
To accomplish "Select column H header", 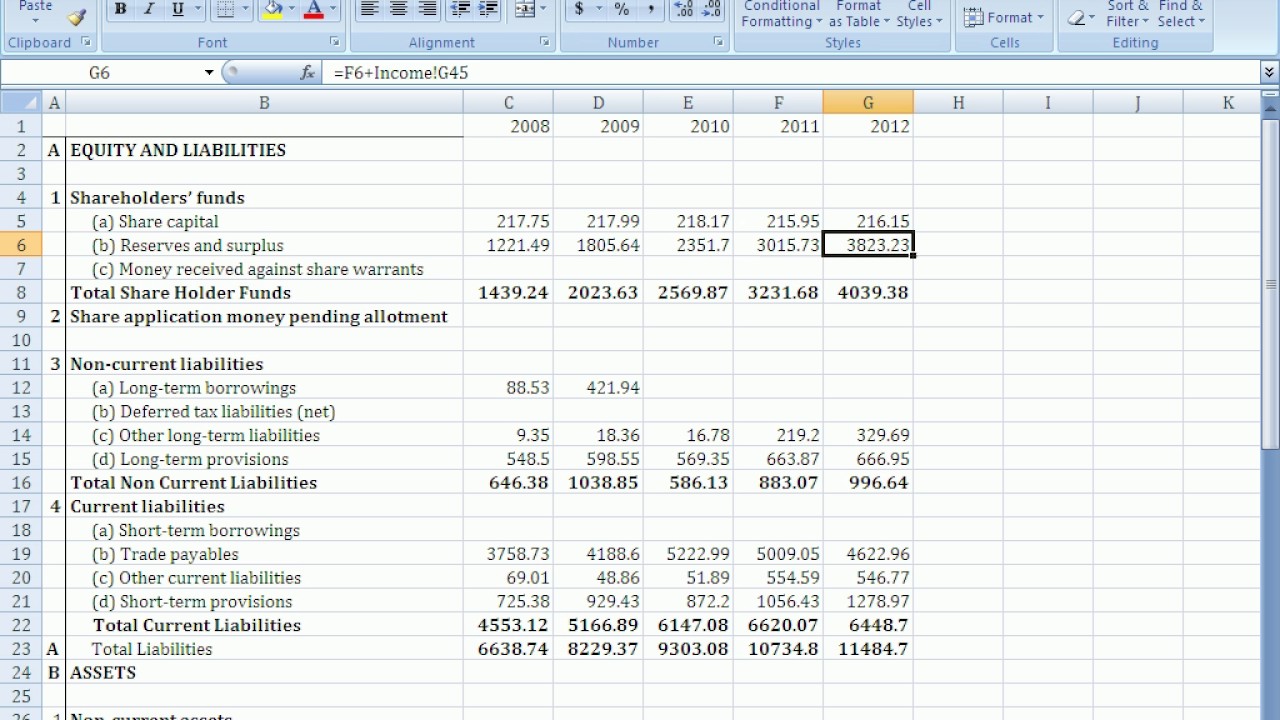I will click(958, 102).
